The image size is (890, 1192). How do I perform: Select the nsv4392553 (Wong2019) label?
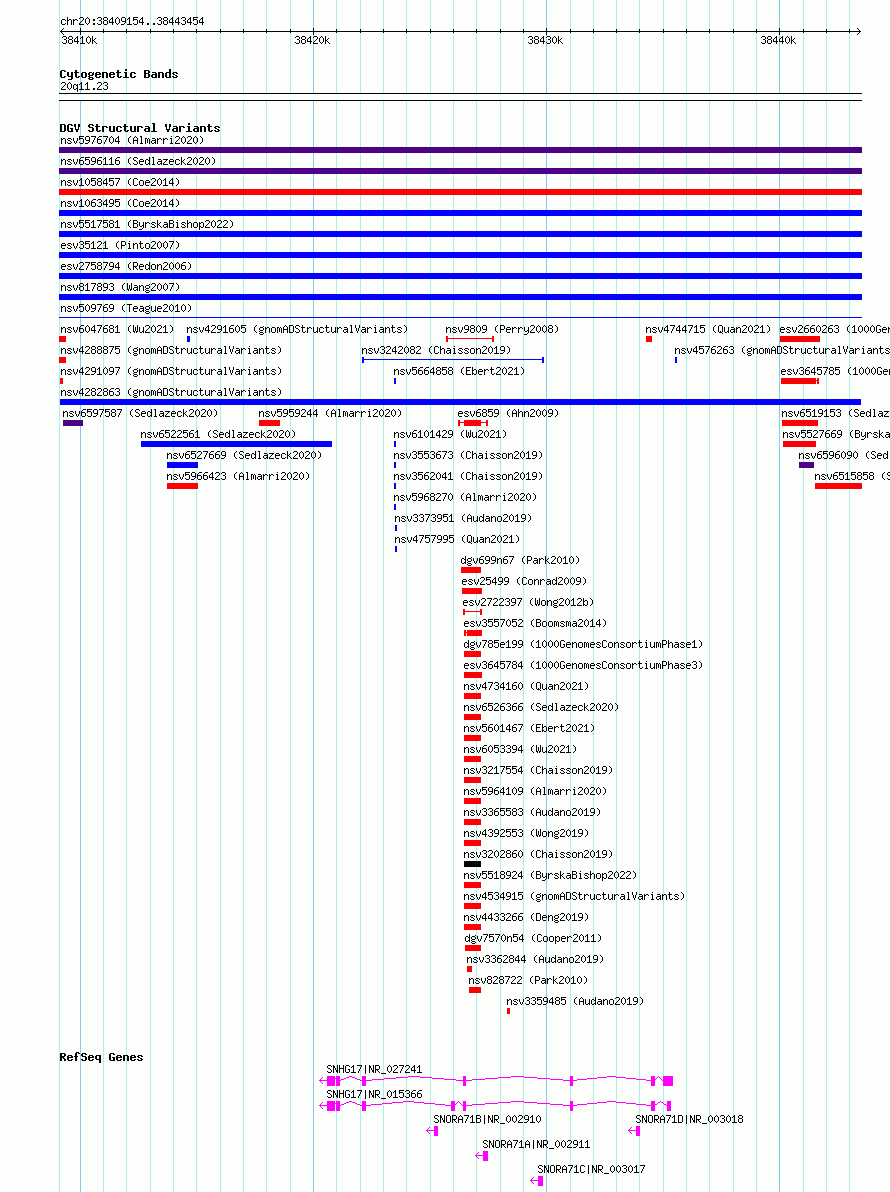[x=526, y=834]
